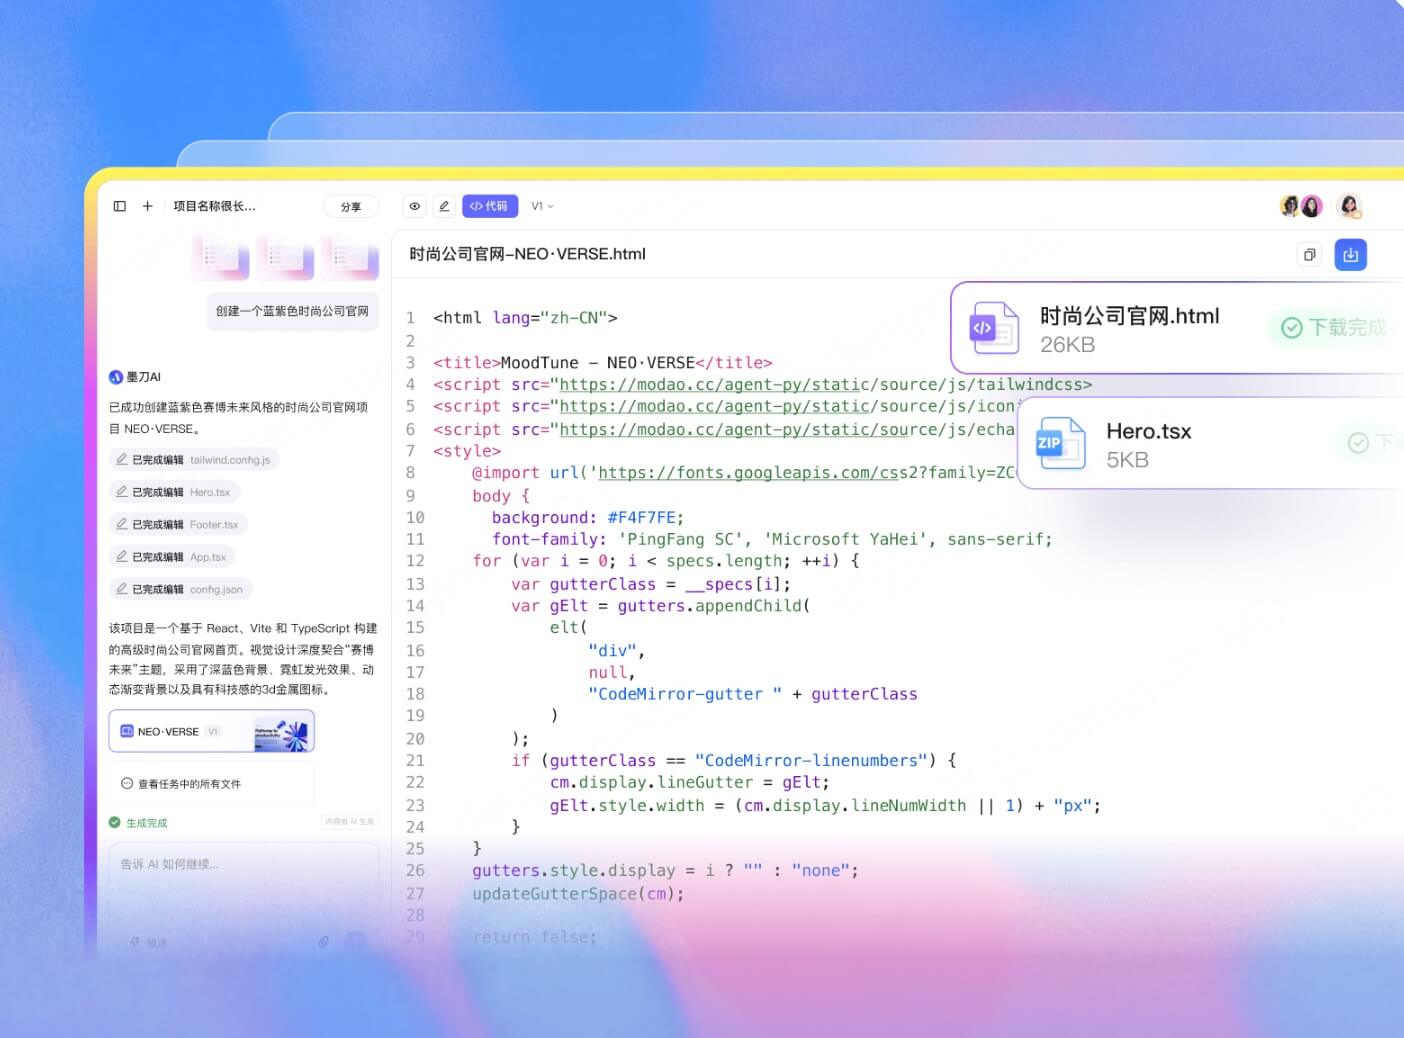Open edited file config.json chip
The image size is (1404, 1038).
(x=180, y=589)
